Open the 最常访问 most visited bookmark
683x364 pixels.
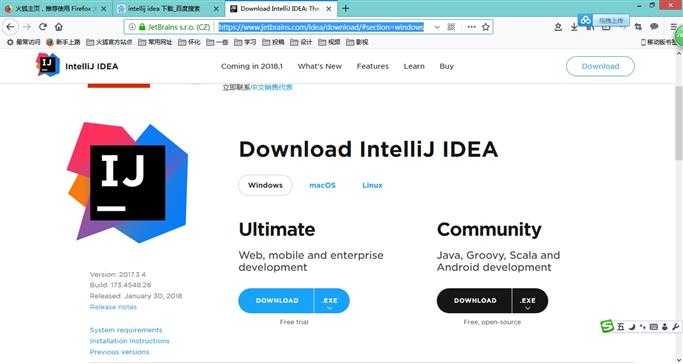point(24,42)
